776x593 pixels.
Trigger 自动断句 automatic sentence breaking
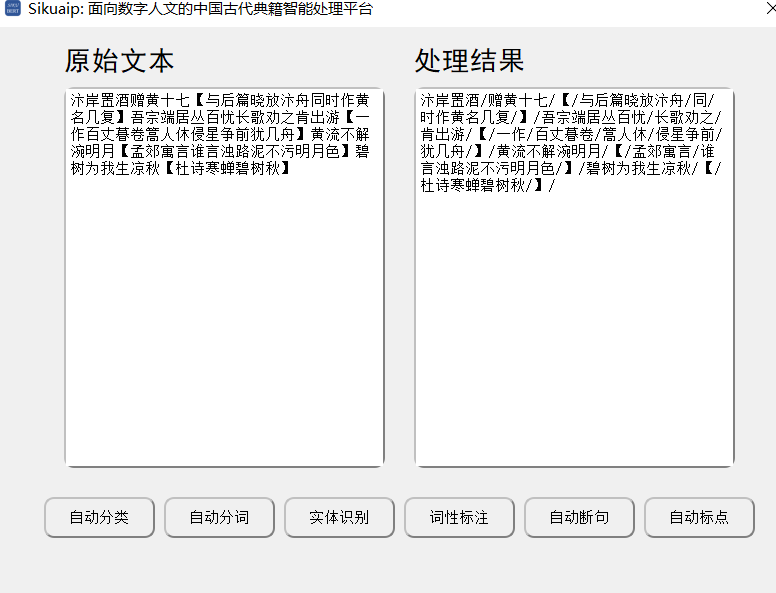[579, 517]
